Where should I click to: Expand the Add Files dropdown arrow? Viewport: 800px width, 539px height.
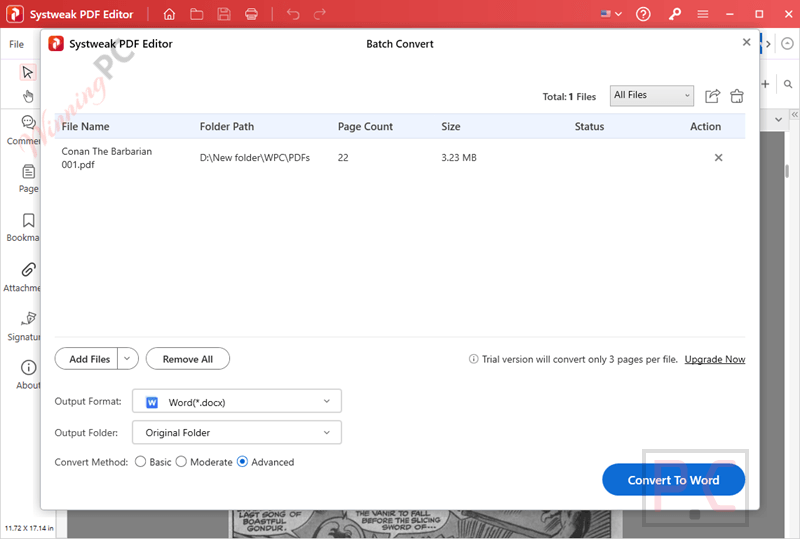coord(128,359)
